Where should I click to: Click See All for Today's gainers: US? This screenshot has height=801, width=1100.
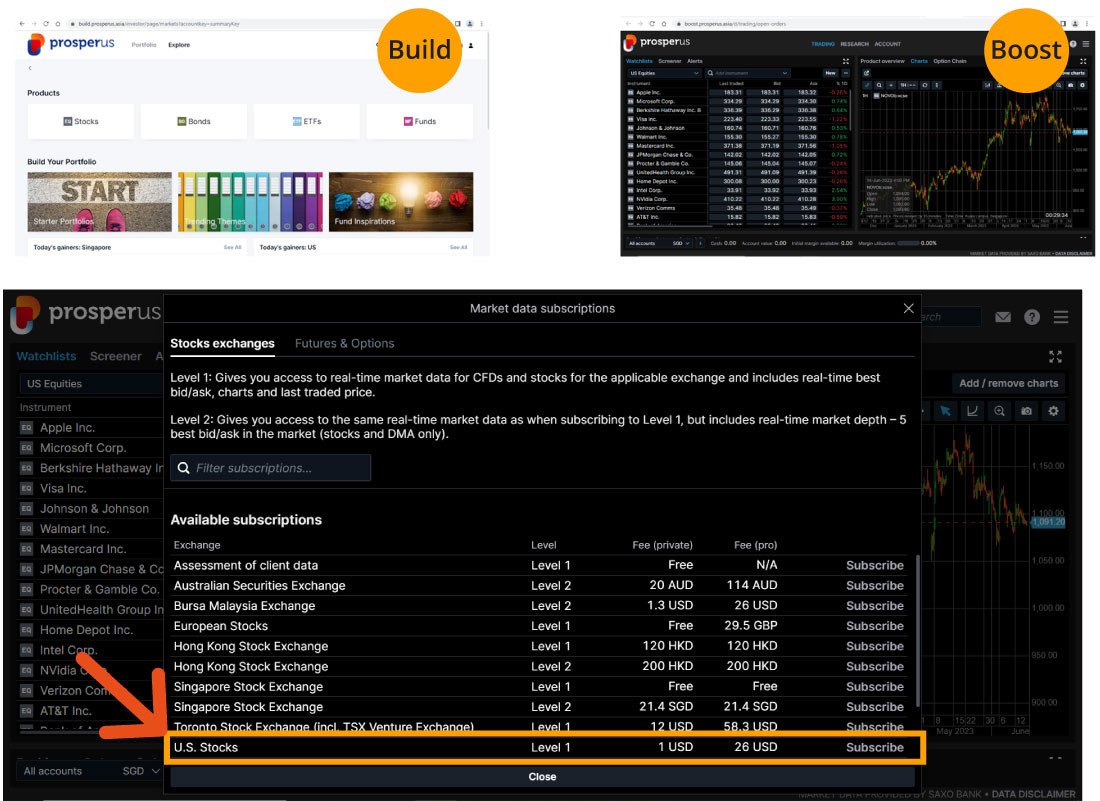click(458, 248)
